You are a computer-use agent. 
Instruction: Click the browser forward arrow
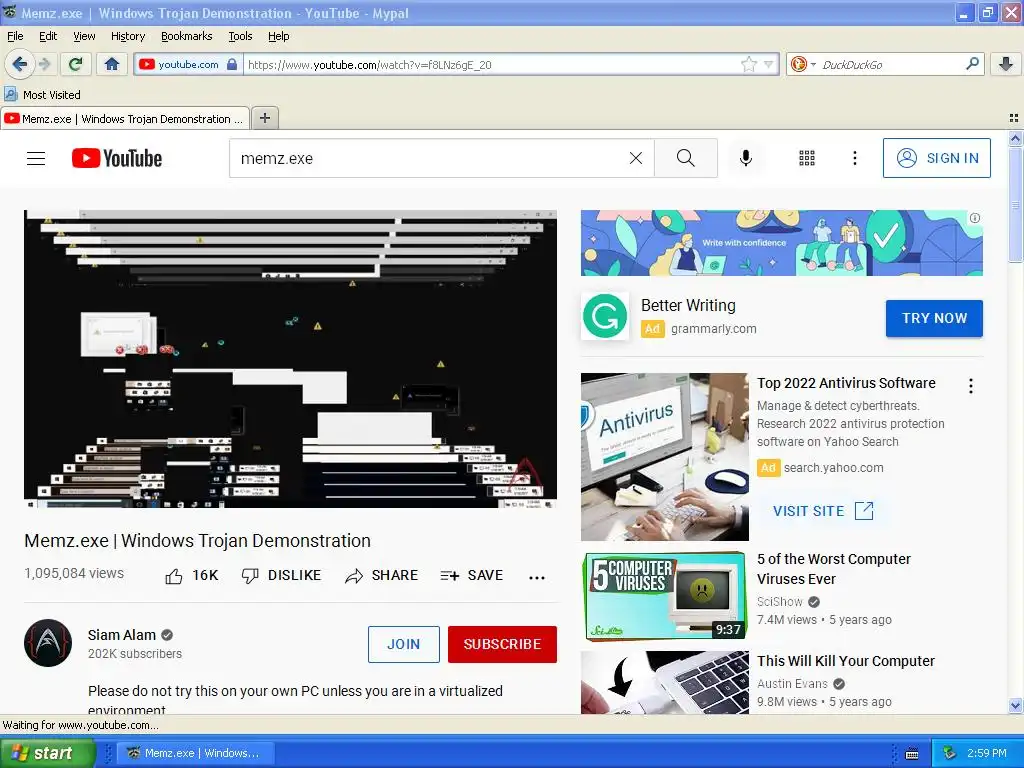(44, 64)
